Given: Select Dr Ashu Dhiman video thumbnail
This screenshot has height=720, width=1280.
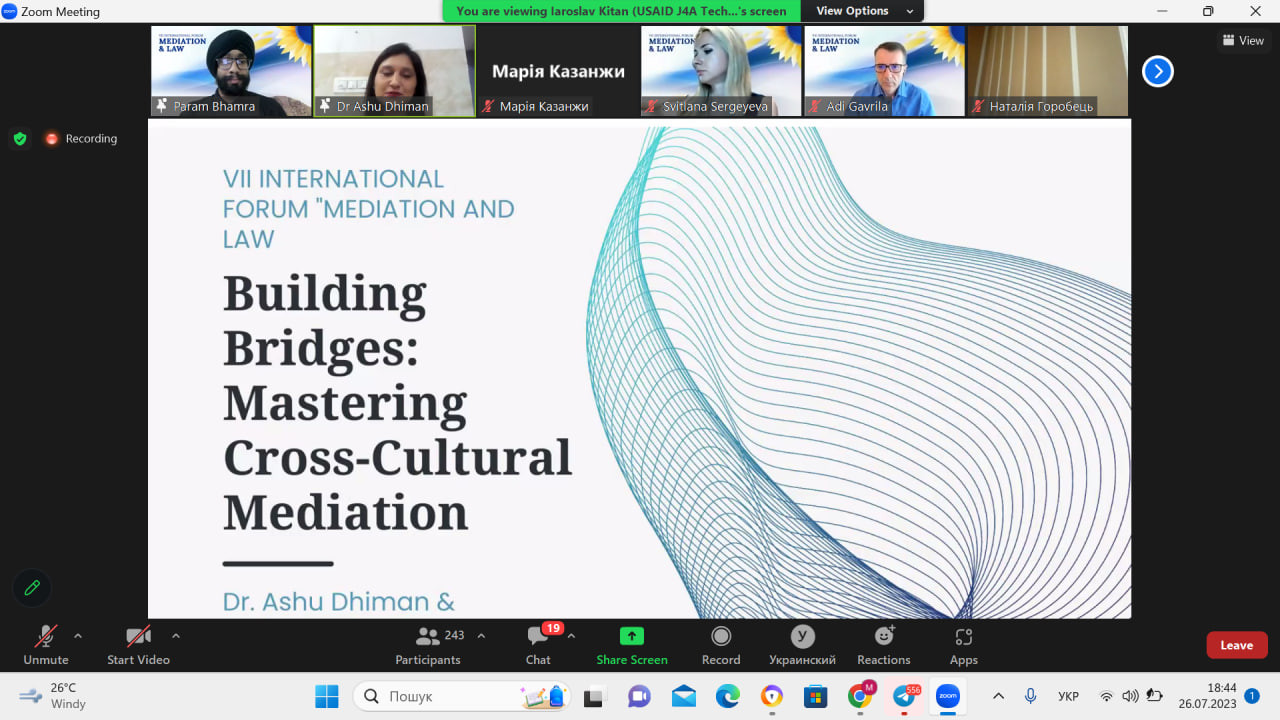Looking at the screenshot, I should tap(395, 70).
